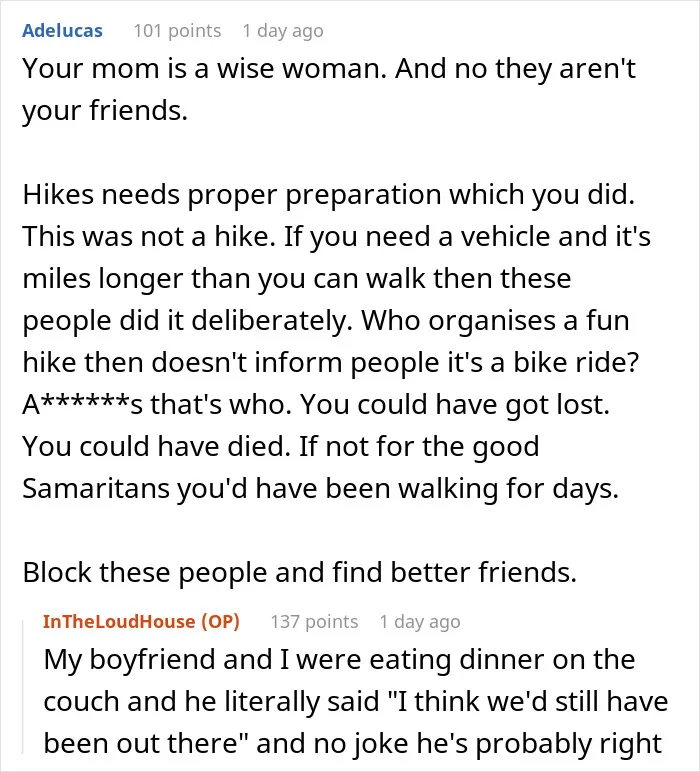
Task: Collapse the reply thread via vertical line
Action: tap(23, 687)
